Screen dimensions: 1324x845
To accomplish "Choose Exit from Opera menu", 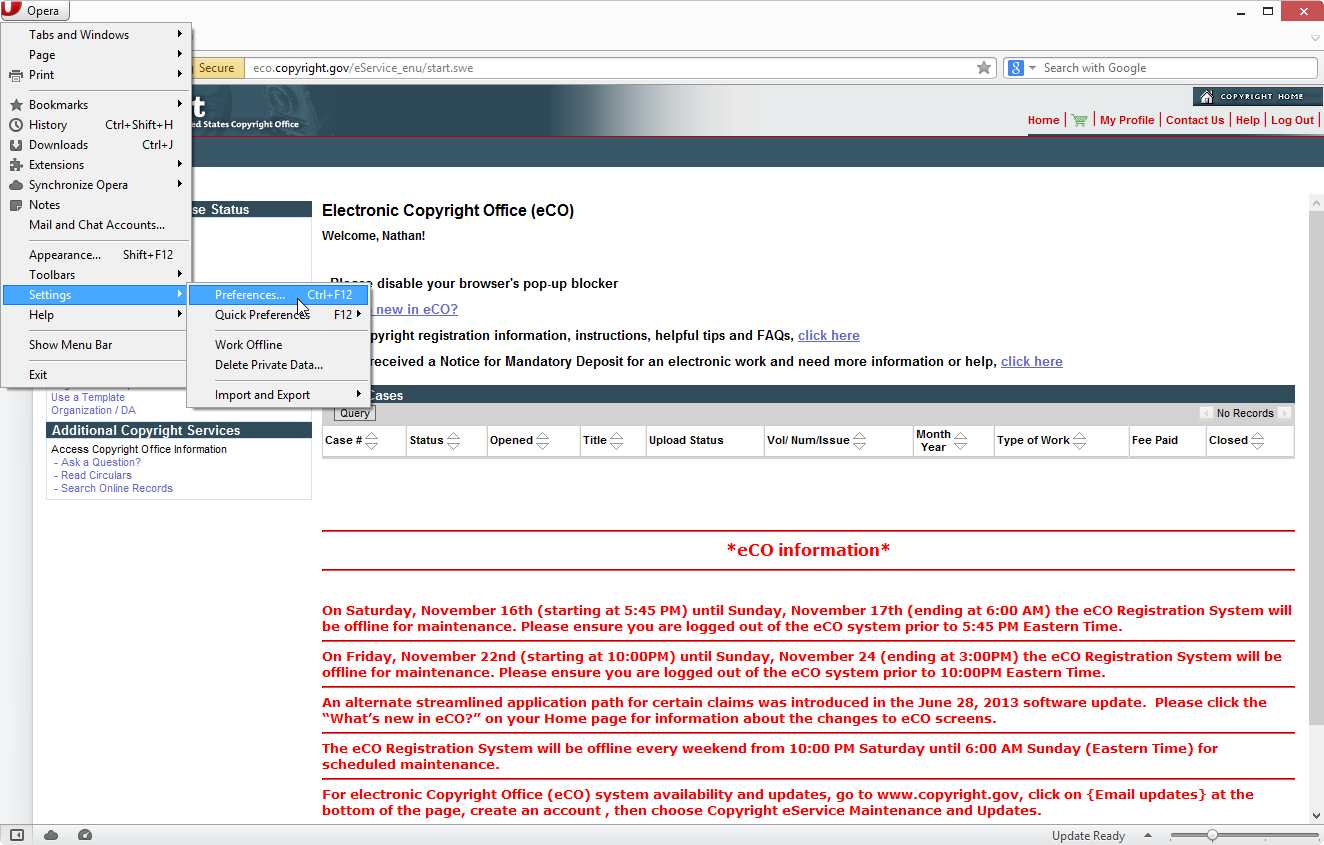I will click(96, 375).
